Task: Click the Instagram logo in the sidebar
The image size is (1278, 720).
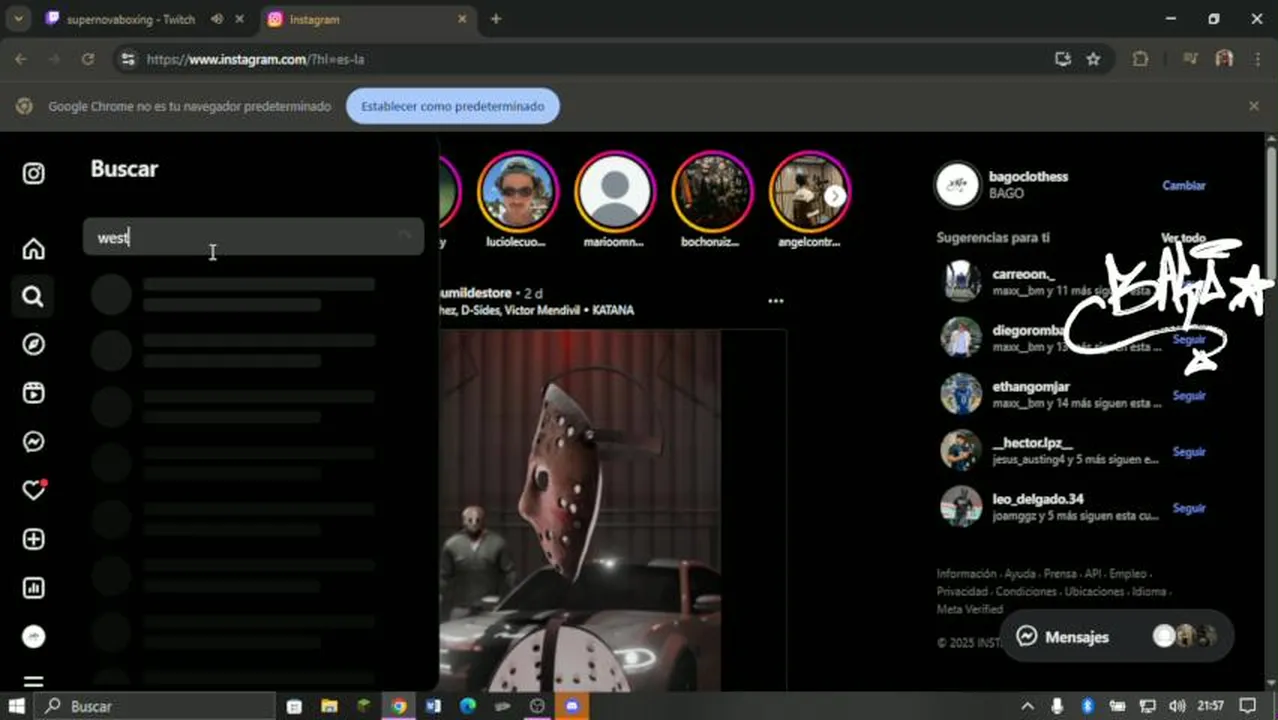Action: (x=33, y=173)
